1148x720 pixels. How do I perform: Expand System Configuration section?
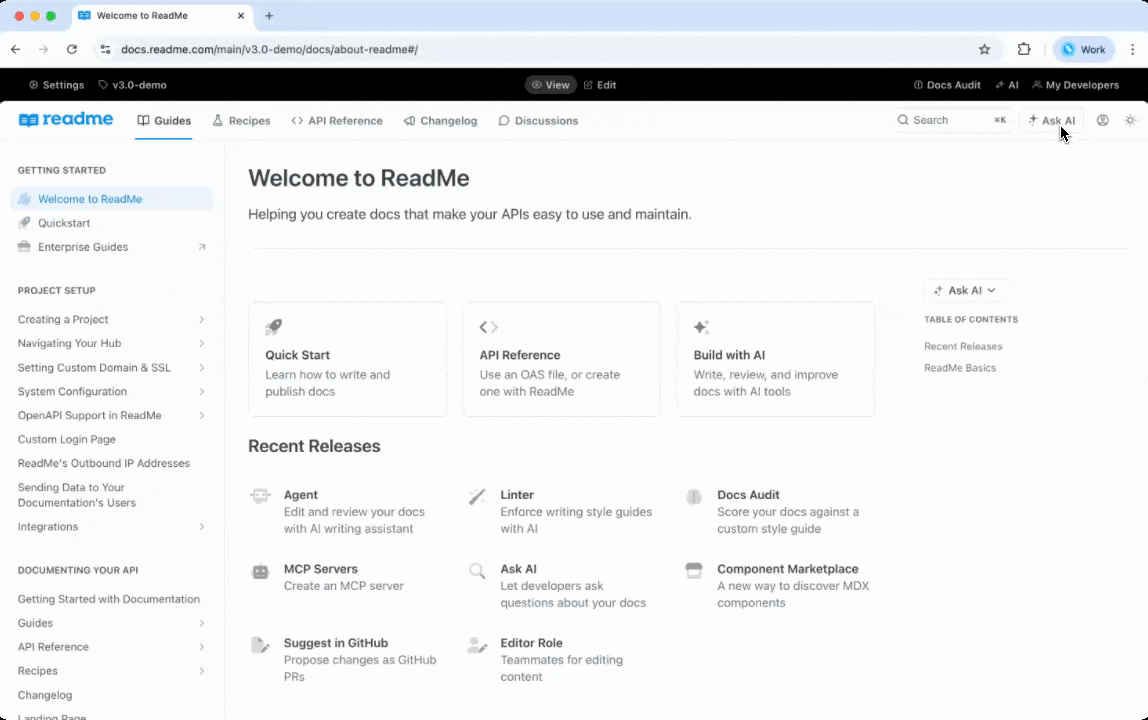pos(201,391)
